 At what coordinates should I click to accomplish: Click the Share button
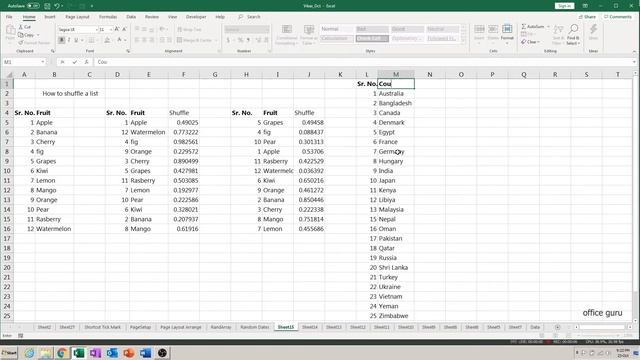(587, 17)
